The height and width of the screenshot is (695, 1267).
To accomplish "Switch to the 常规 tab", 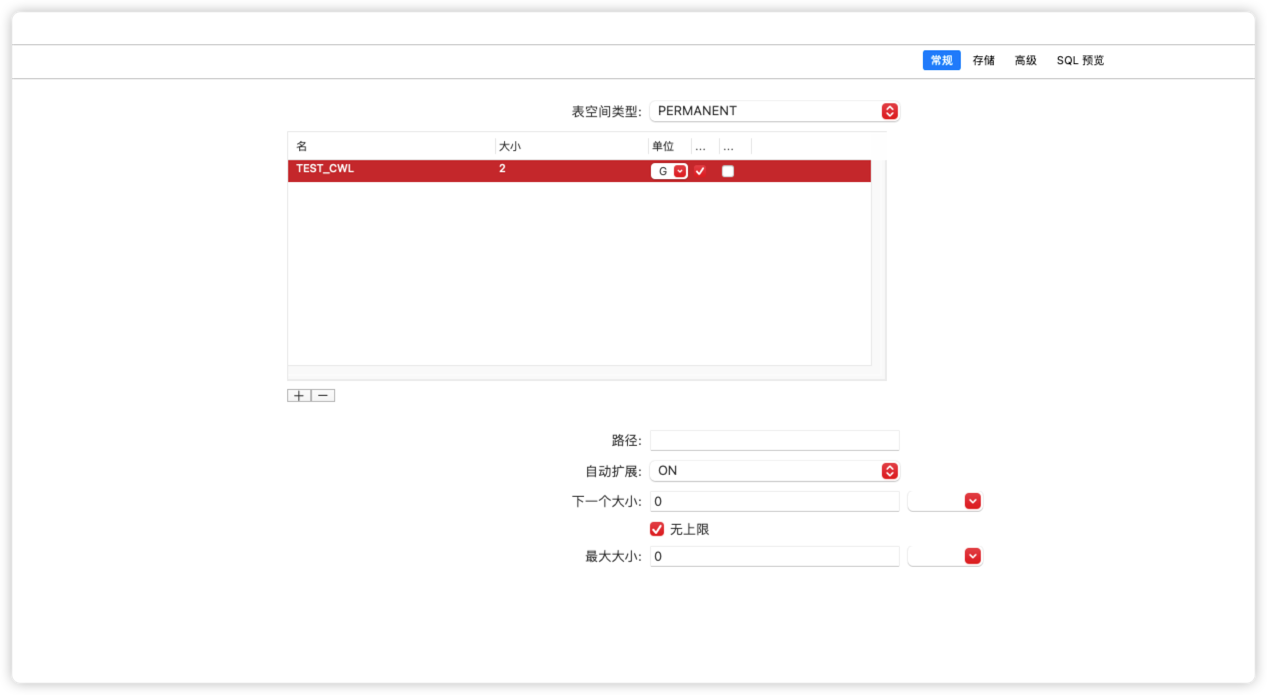I will [x=941, y=60].
